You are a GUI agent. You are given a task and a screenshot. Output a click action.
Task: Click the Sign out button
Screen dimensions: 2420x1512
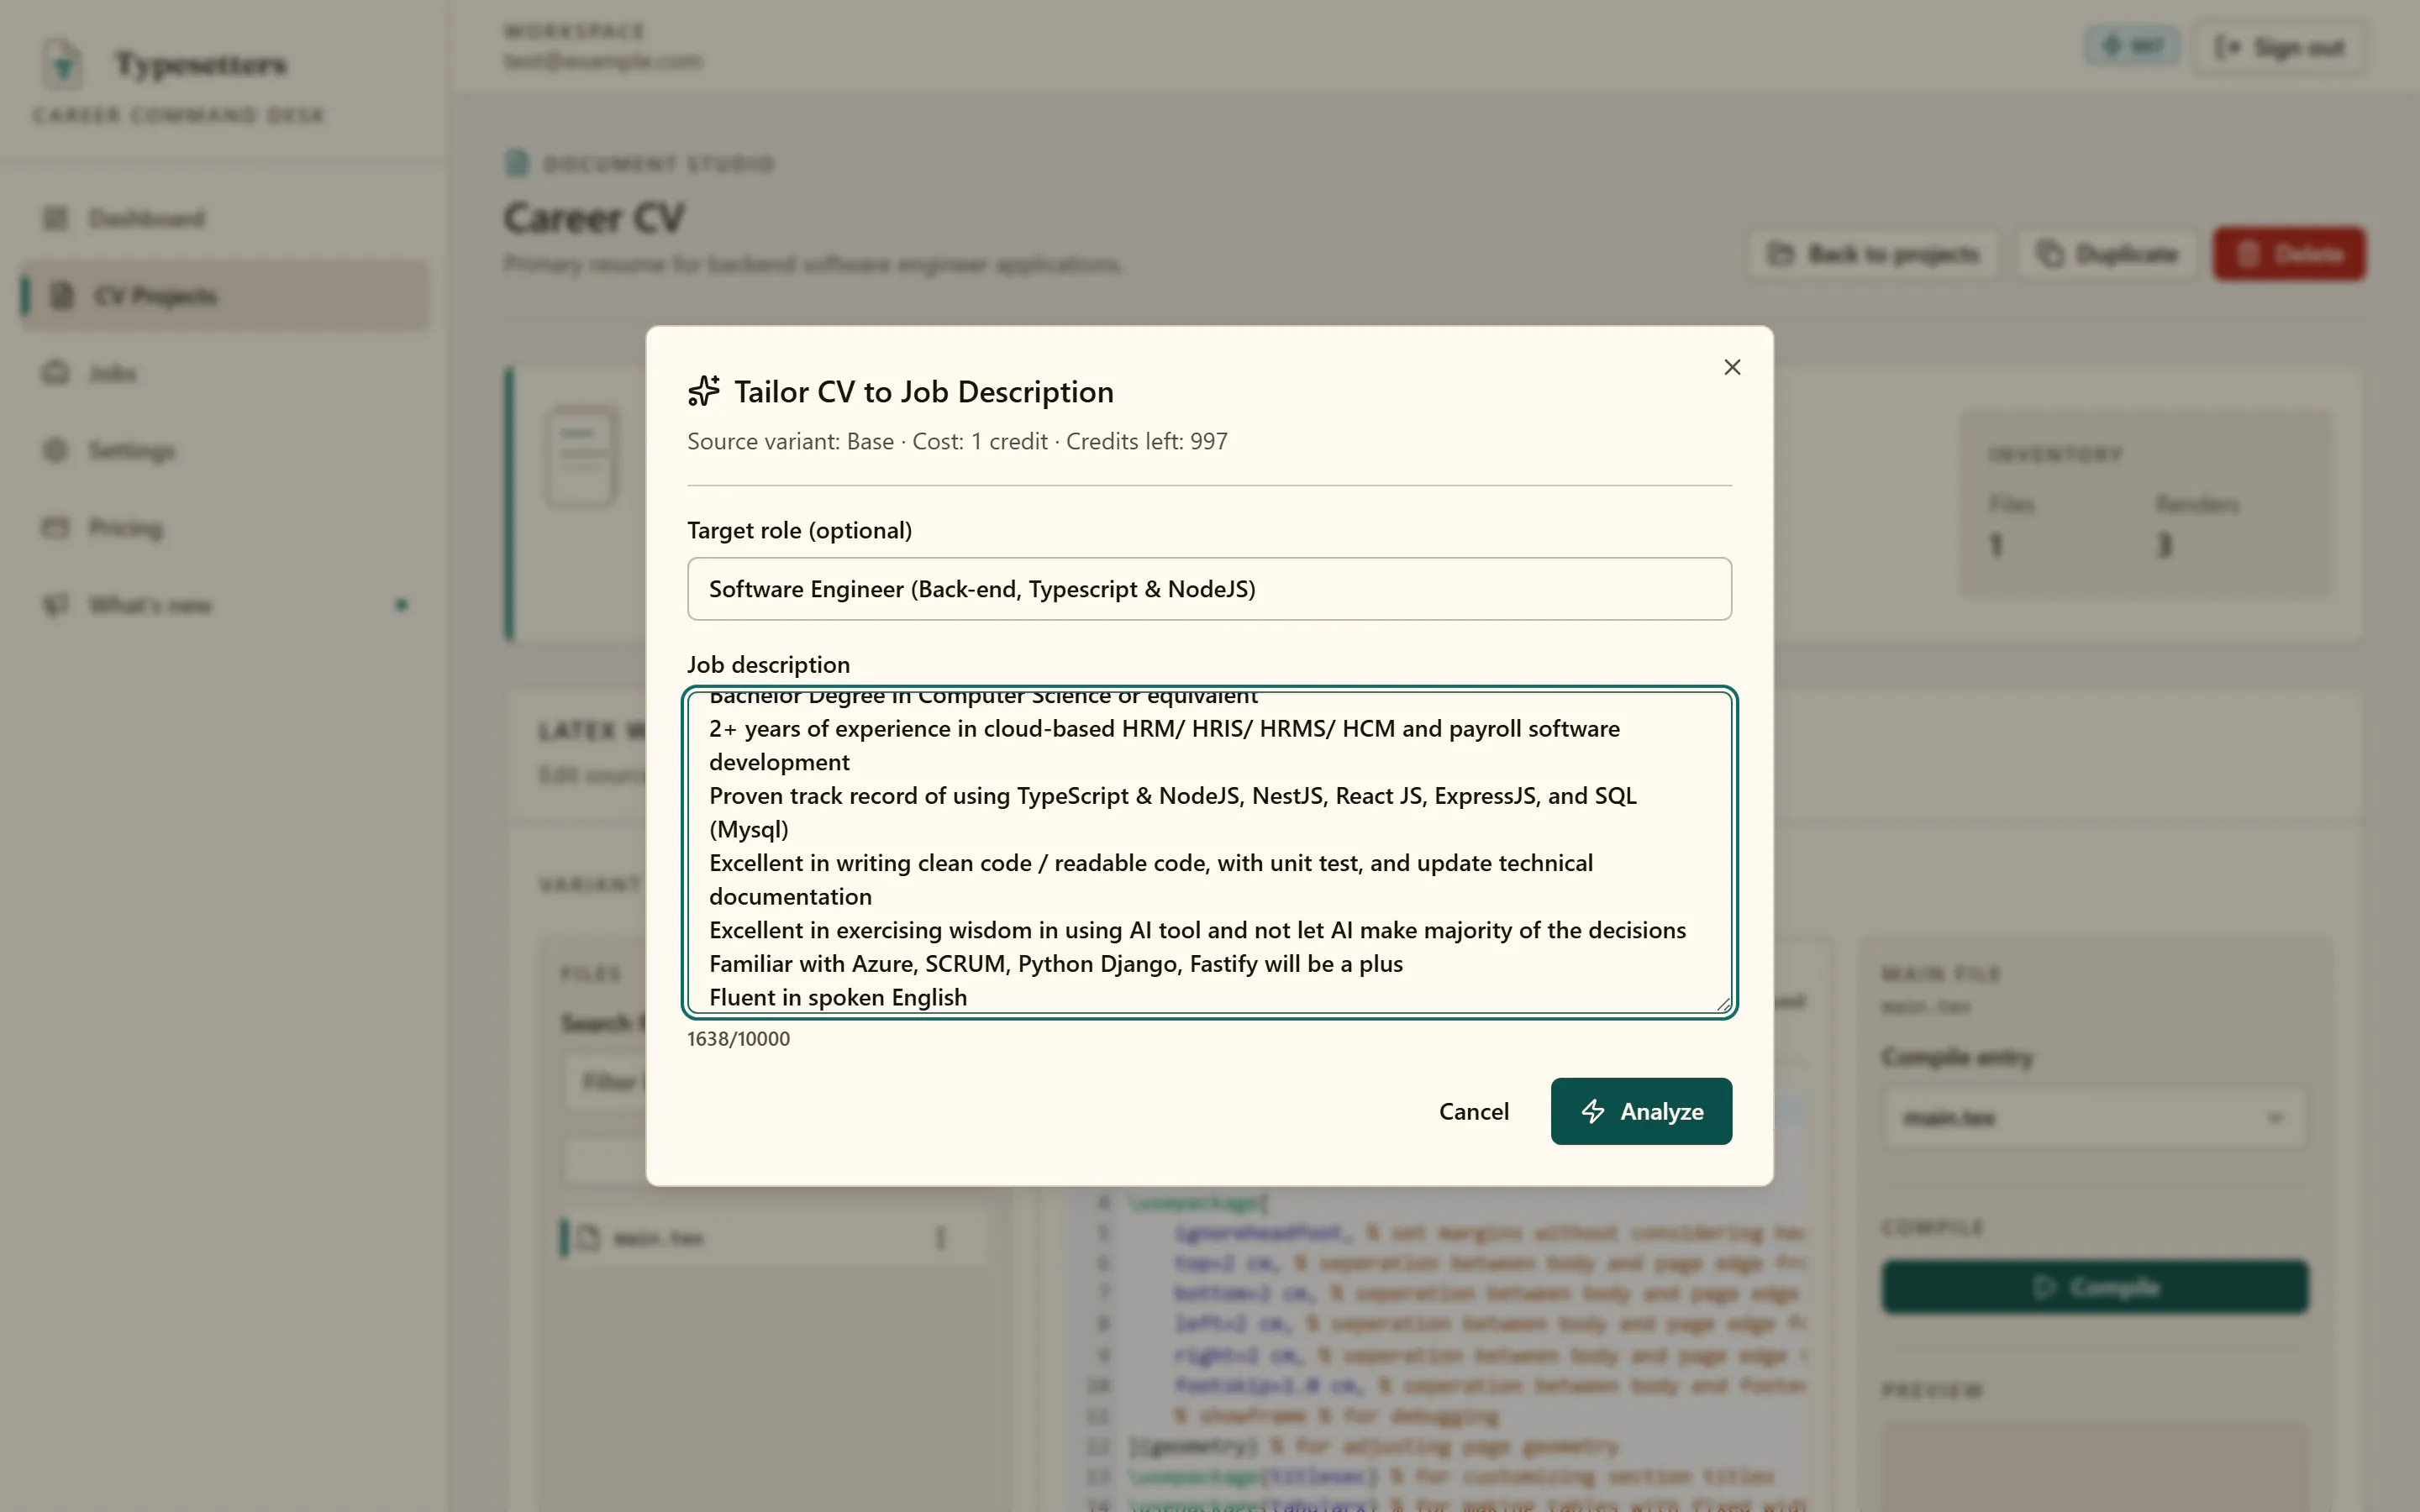click(x=2279, y=47)
